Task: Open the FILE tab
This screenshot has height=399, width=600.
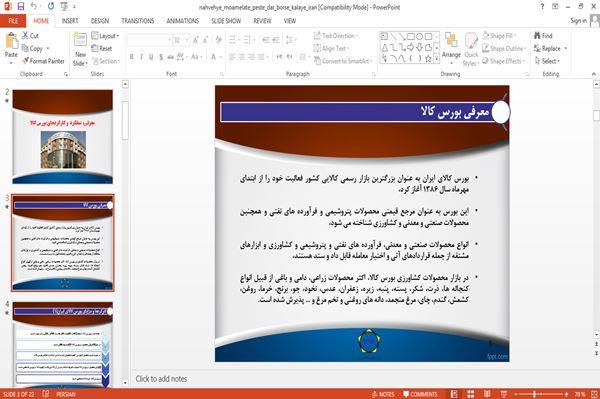Action: [x=13, y=21]
